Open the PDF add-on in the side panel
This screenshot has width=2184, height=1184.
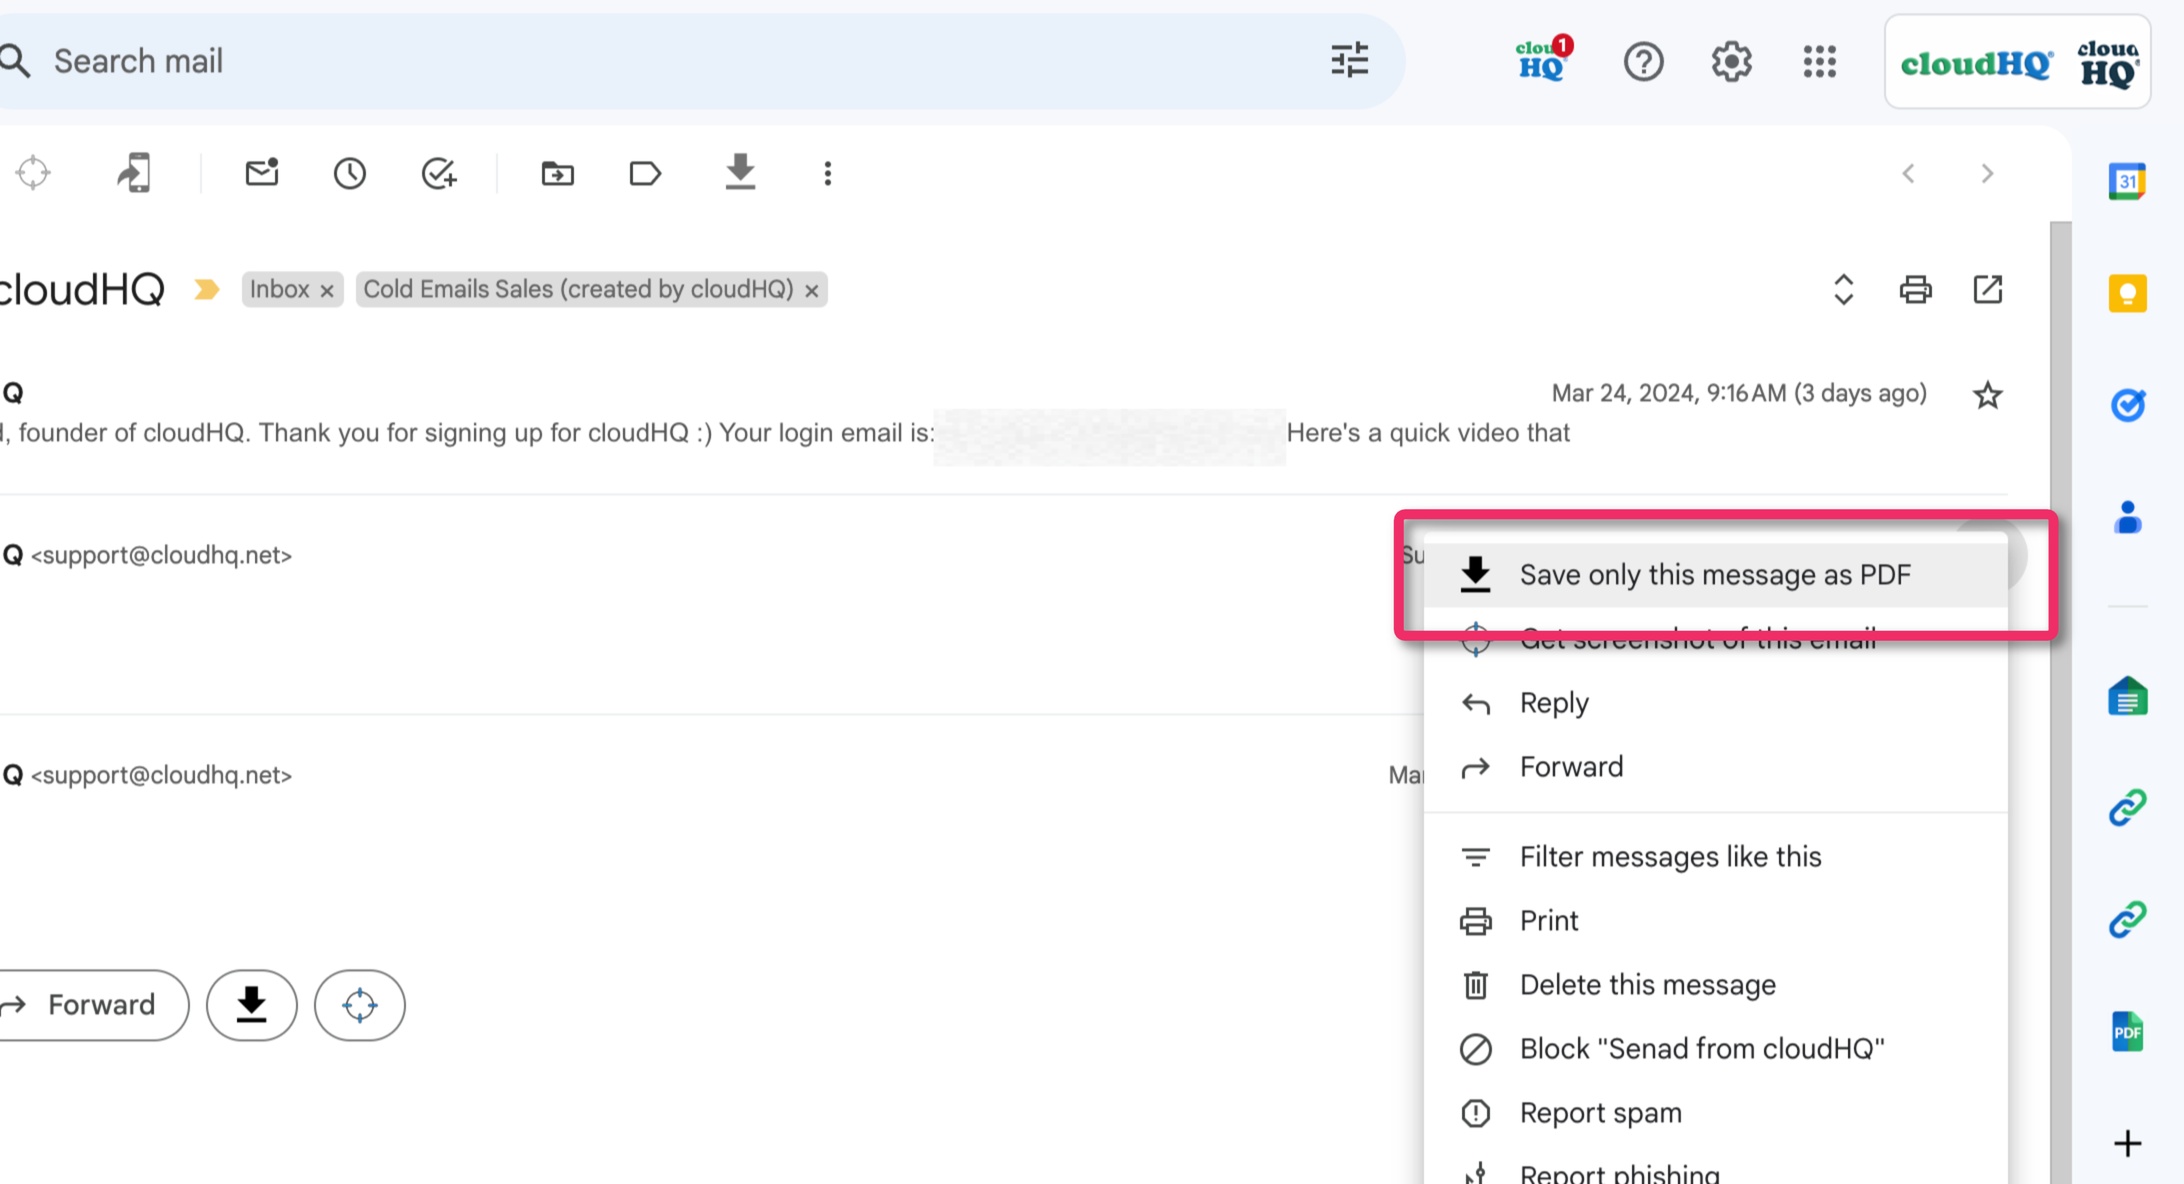click(2127, 1031)
